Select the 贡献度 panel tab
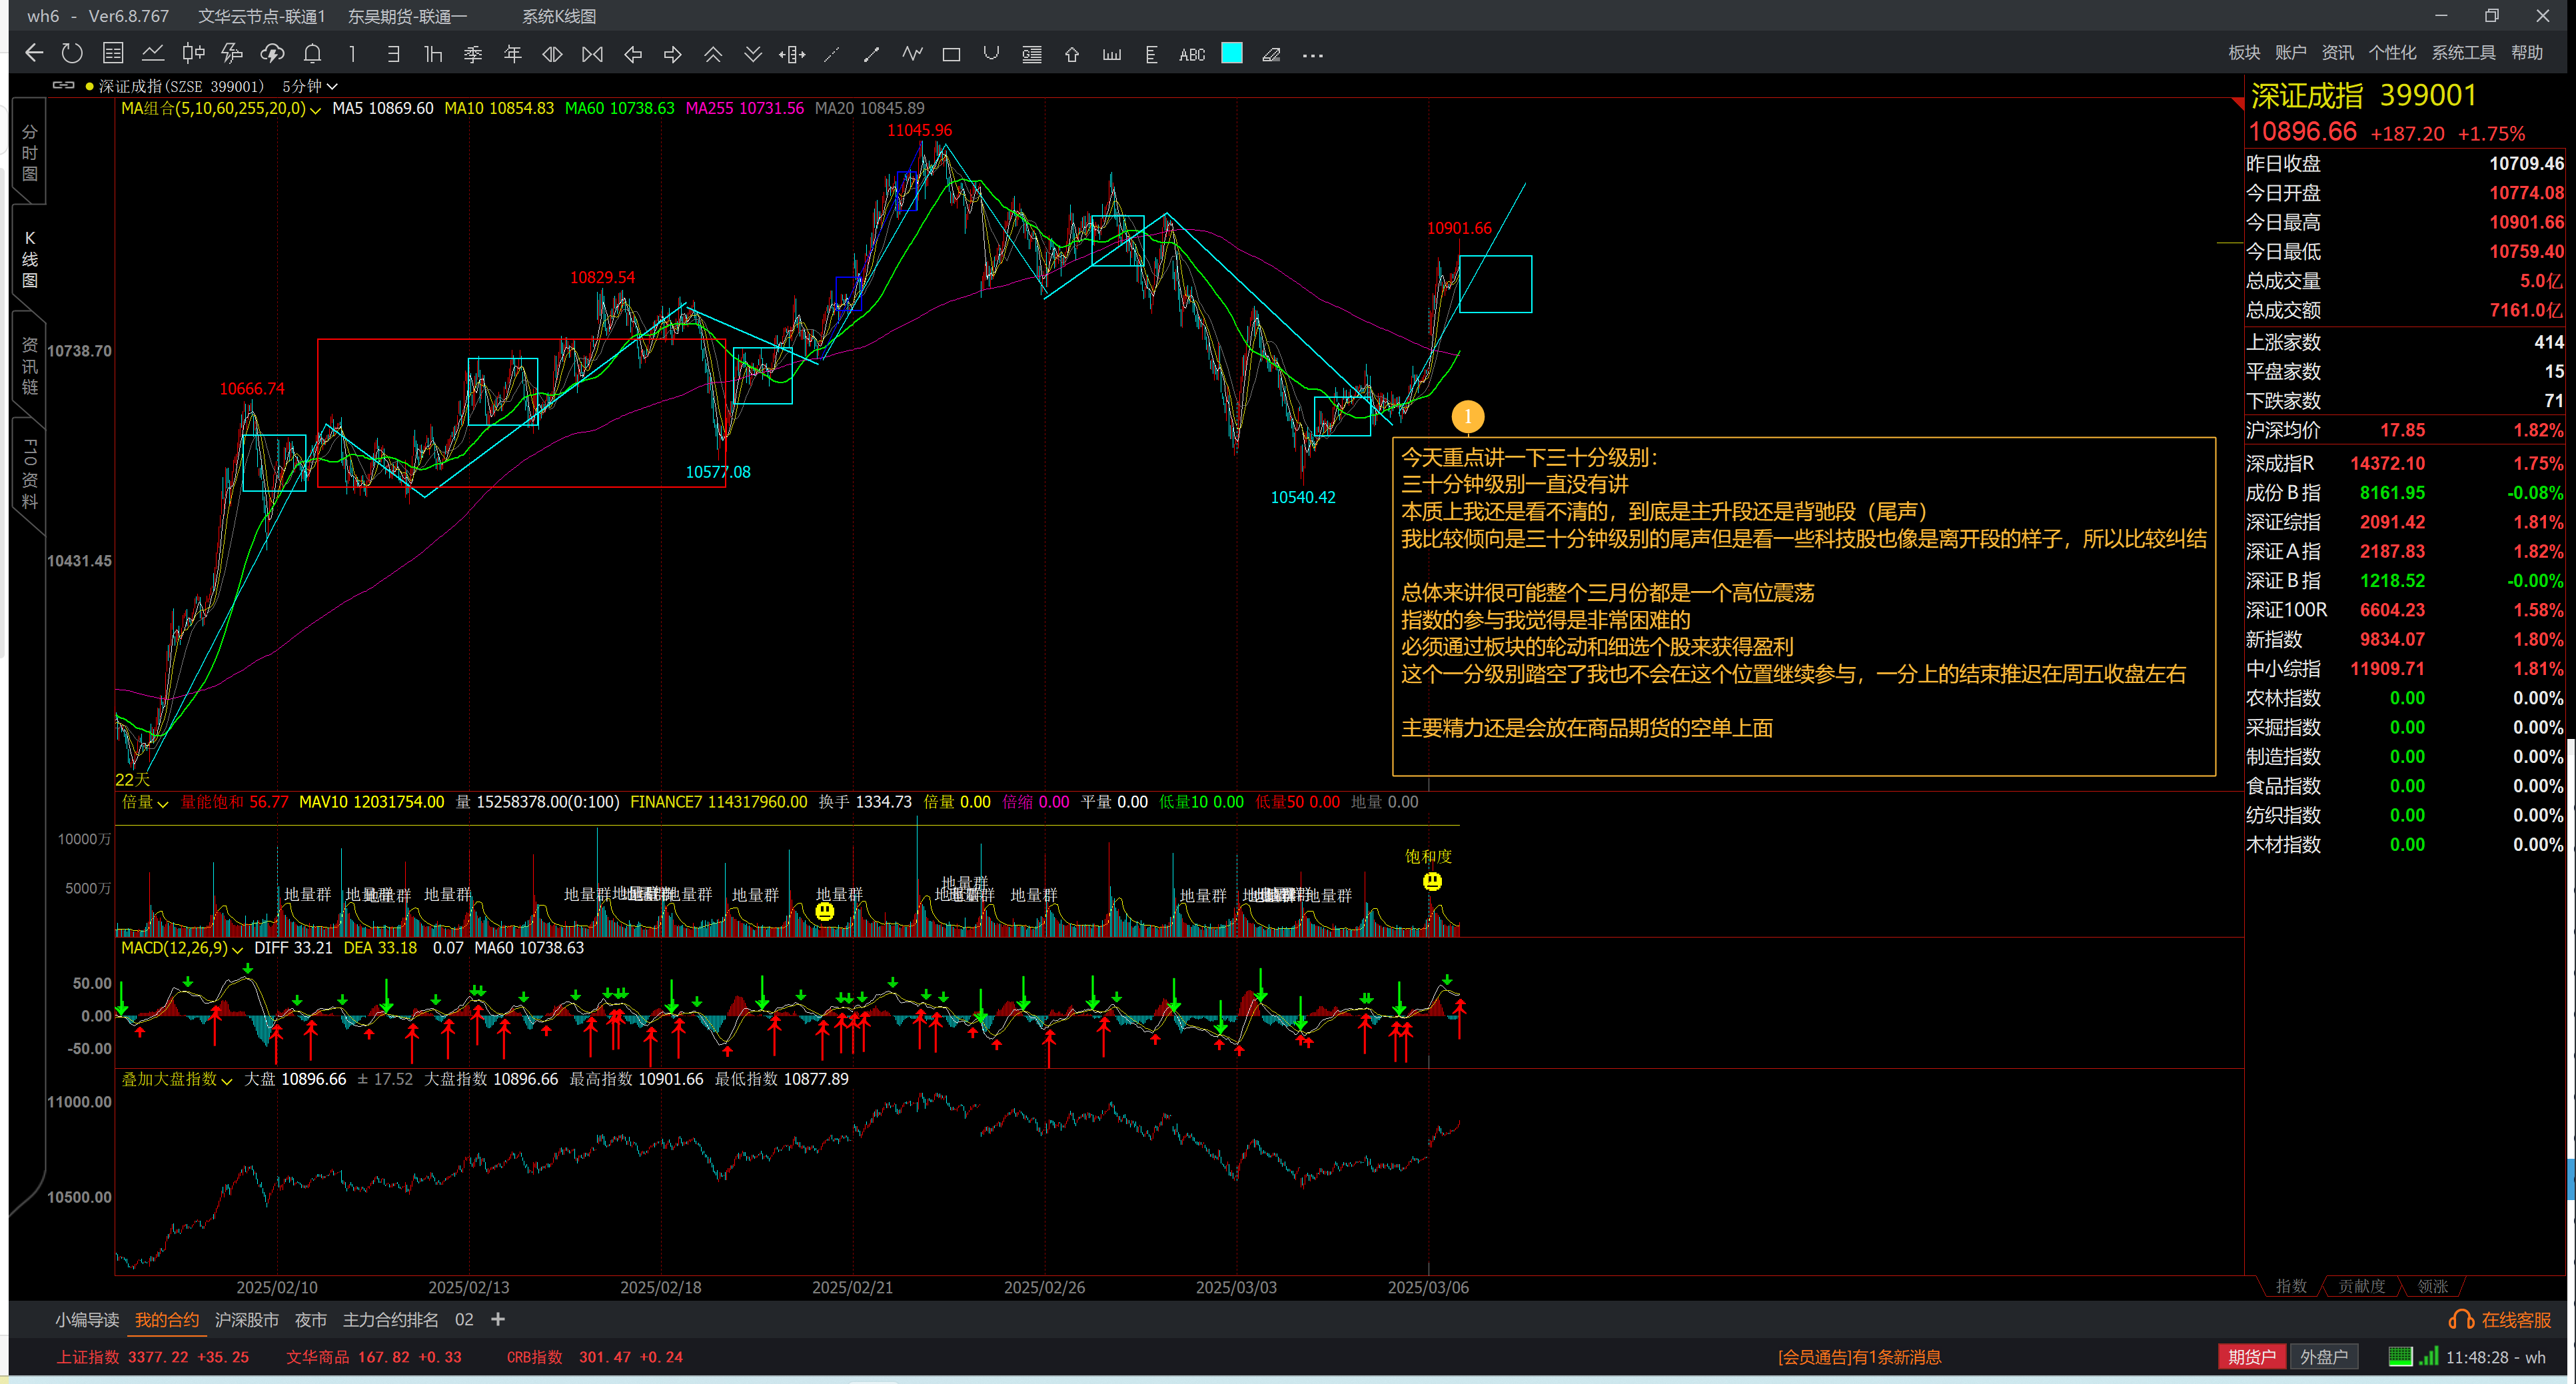Screen dimensions: 2576x1384 tap(2361, 1286)
